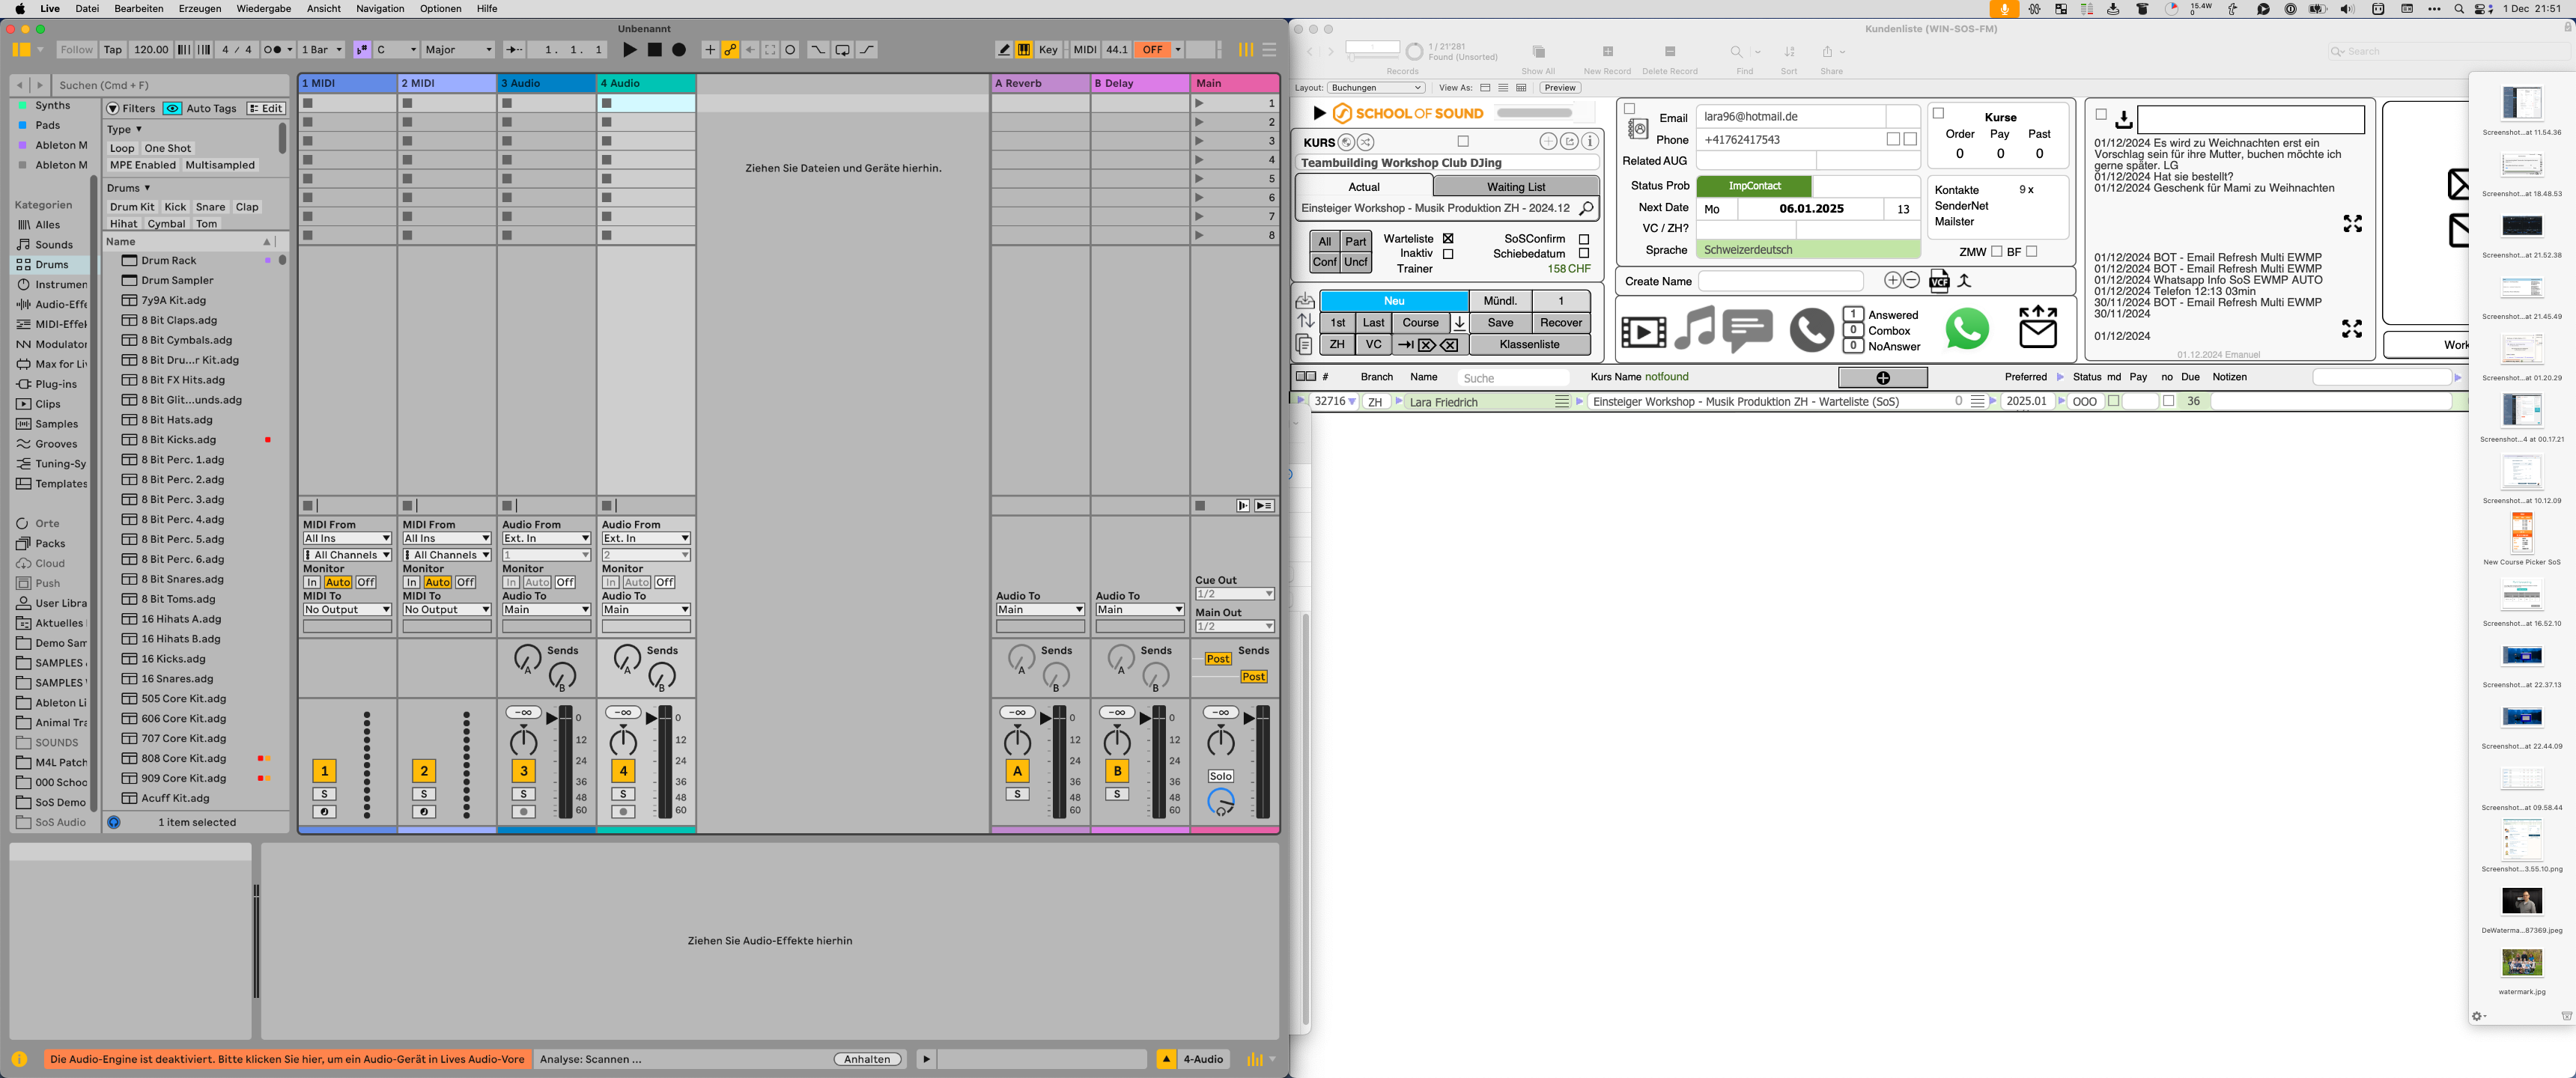Toggle computer MIDI keyboard icon in Ableton

tap(1024, 50)
